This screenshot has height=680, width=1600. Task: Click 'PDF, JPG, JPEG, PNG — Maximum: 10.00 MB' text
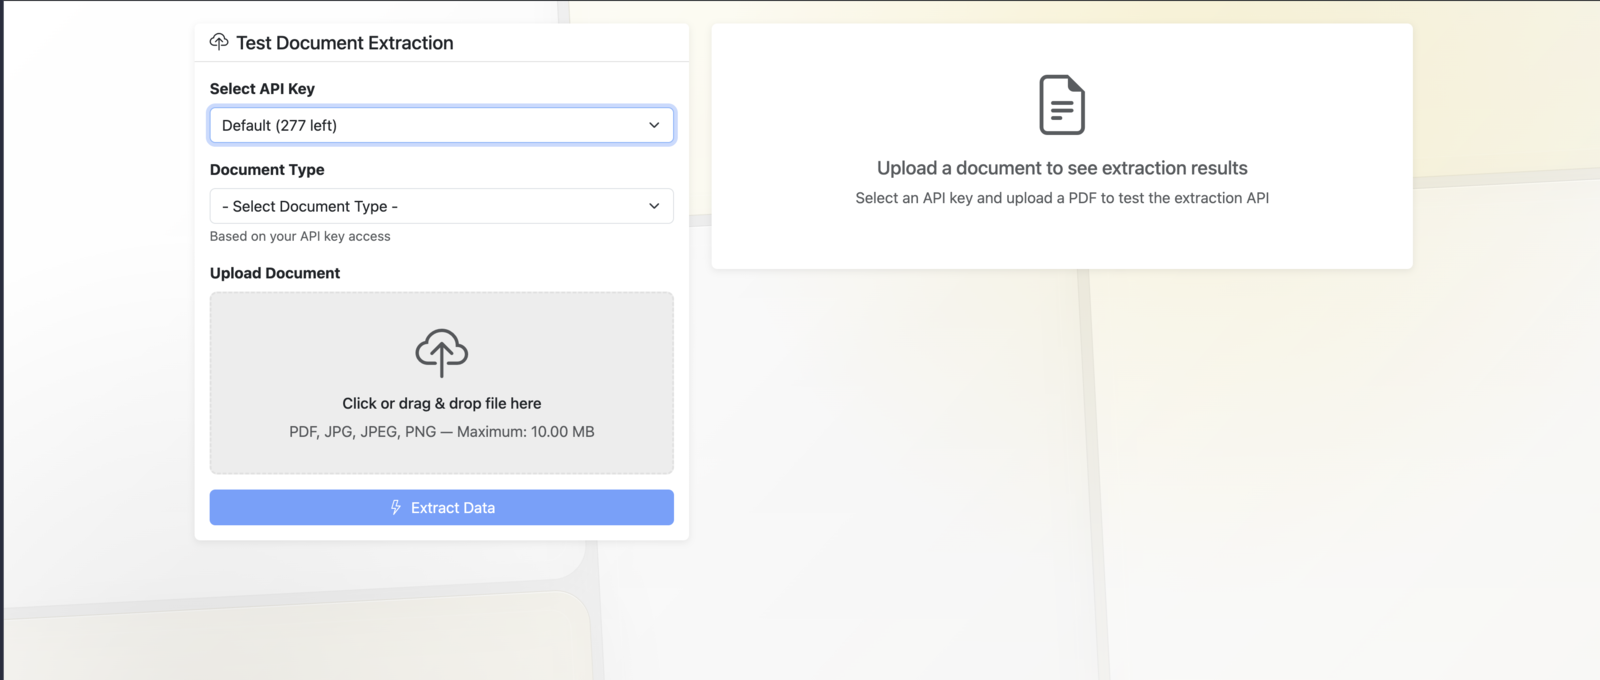tap(442, 432)
